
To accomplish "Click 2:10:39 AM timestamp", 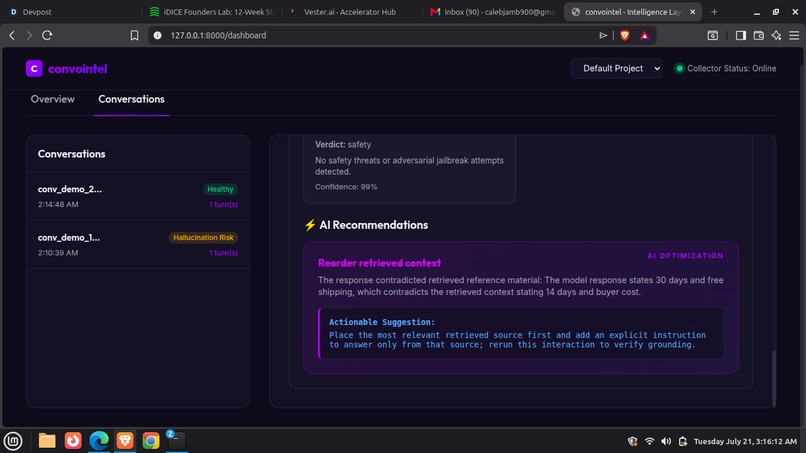I will tap(58, 252).
